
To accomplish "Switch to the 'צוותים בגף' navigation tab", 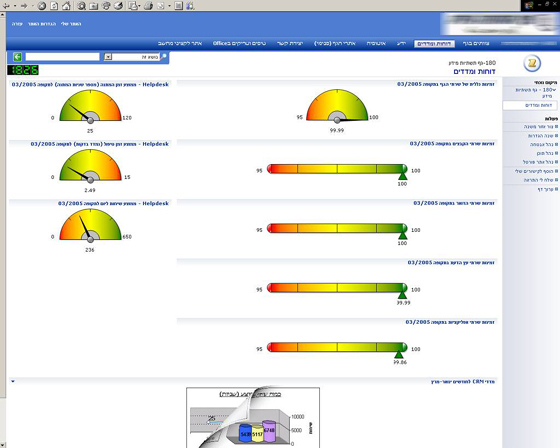I will coord(476,44).
